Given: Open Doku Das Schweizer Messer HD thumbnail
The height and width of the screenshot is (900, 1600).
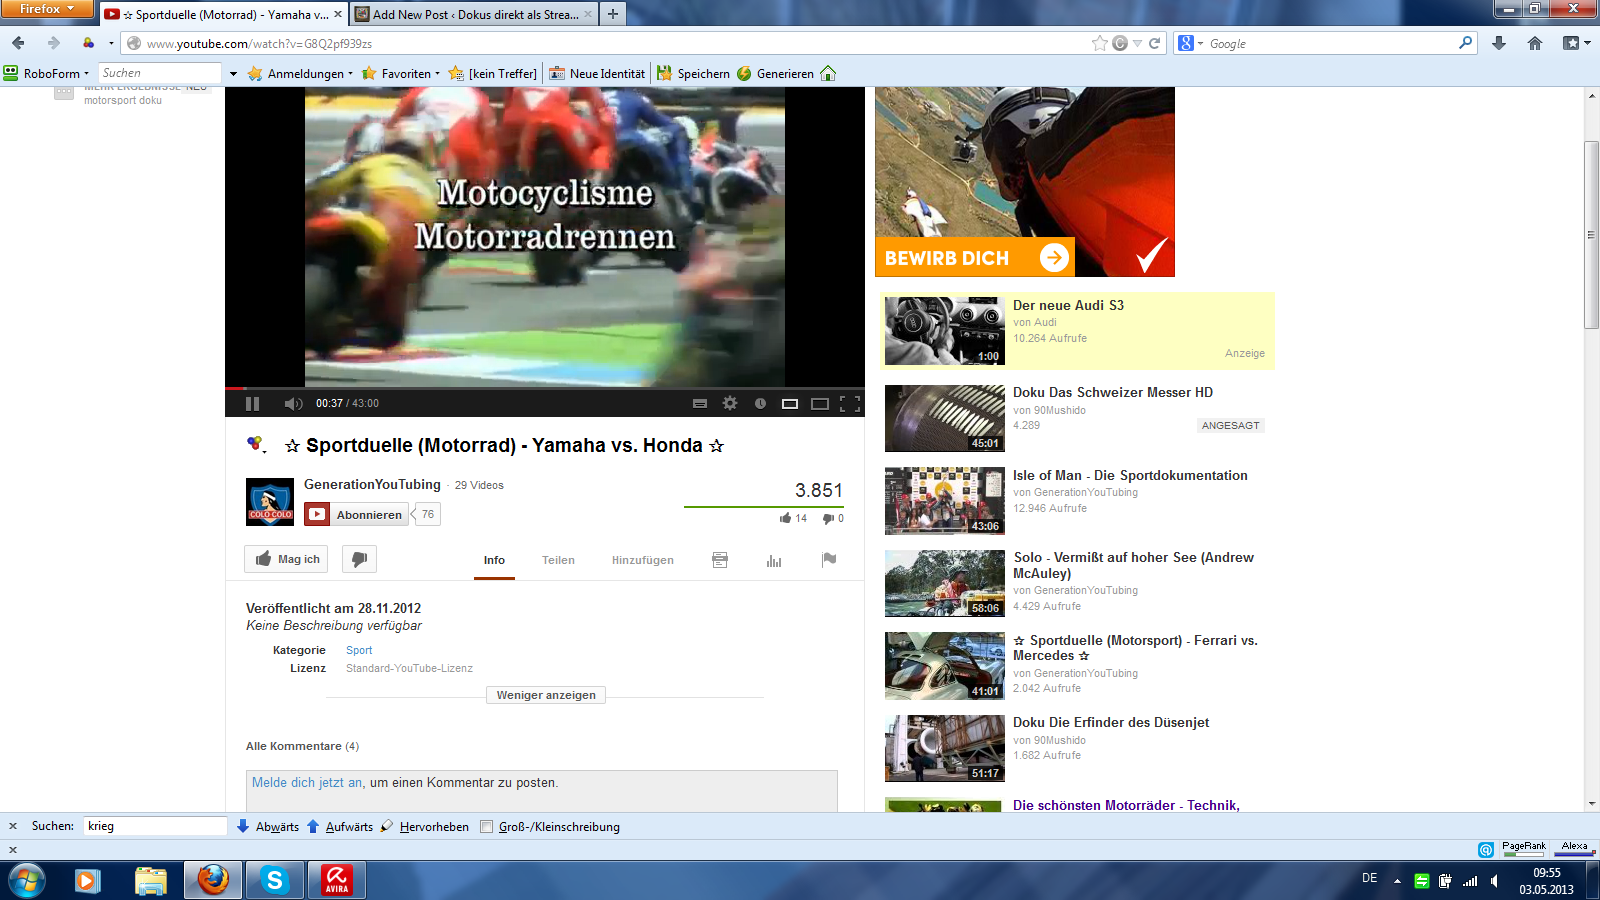Looking at the screenshot, I should [945, 418].
